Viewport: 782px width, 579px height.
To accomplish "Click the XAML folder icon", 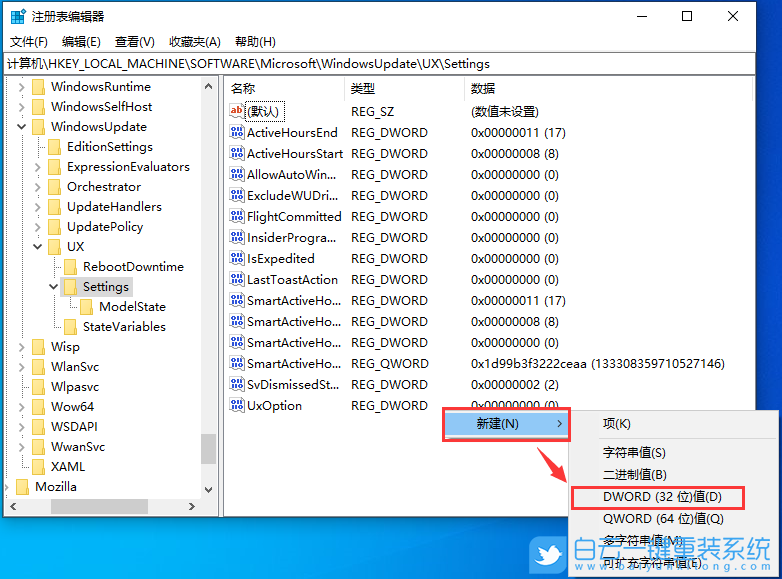I will point(38,467).
